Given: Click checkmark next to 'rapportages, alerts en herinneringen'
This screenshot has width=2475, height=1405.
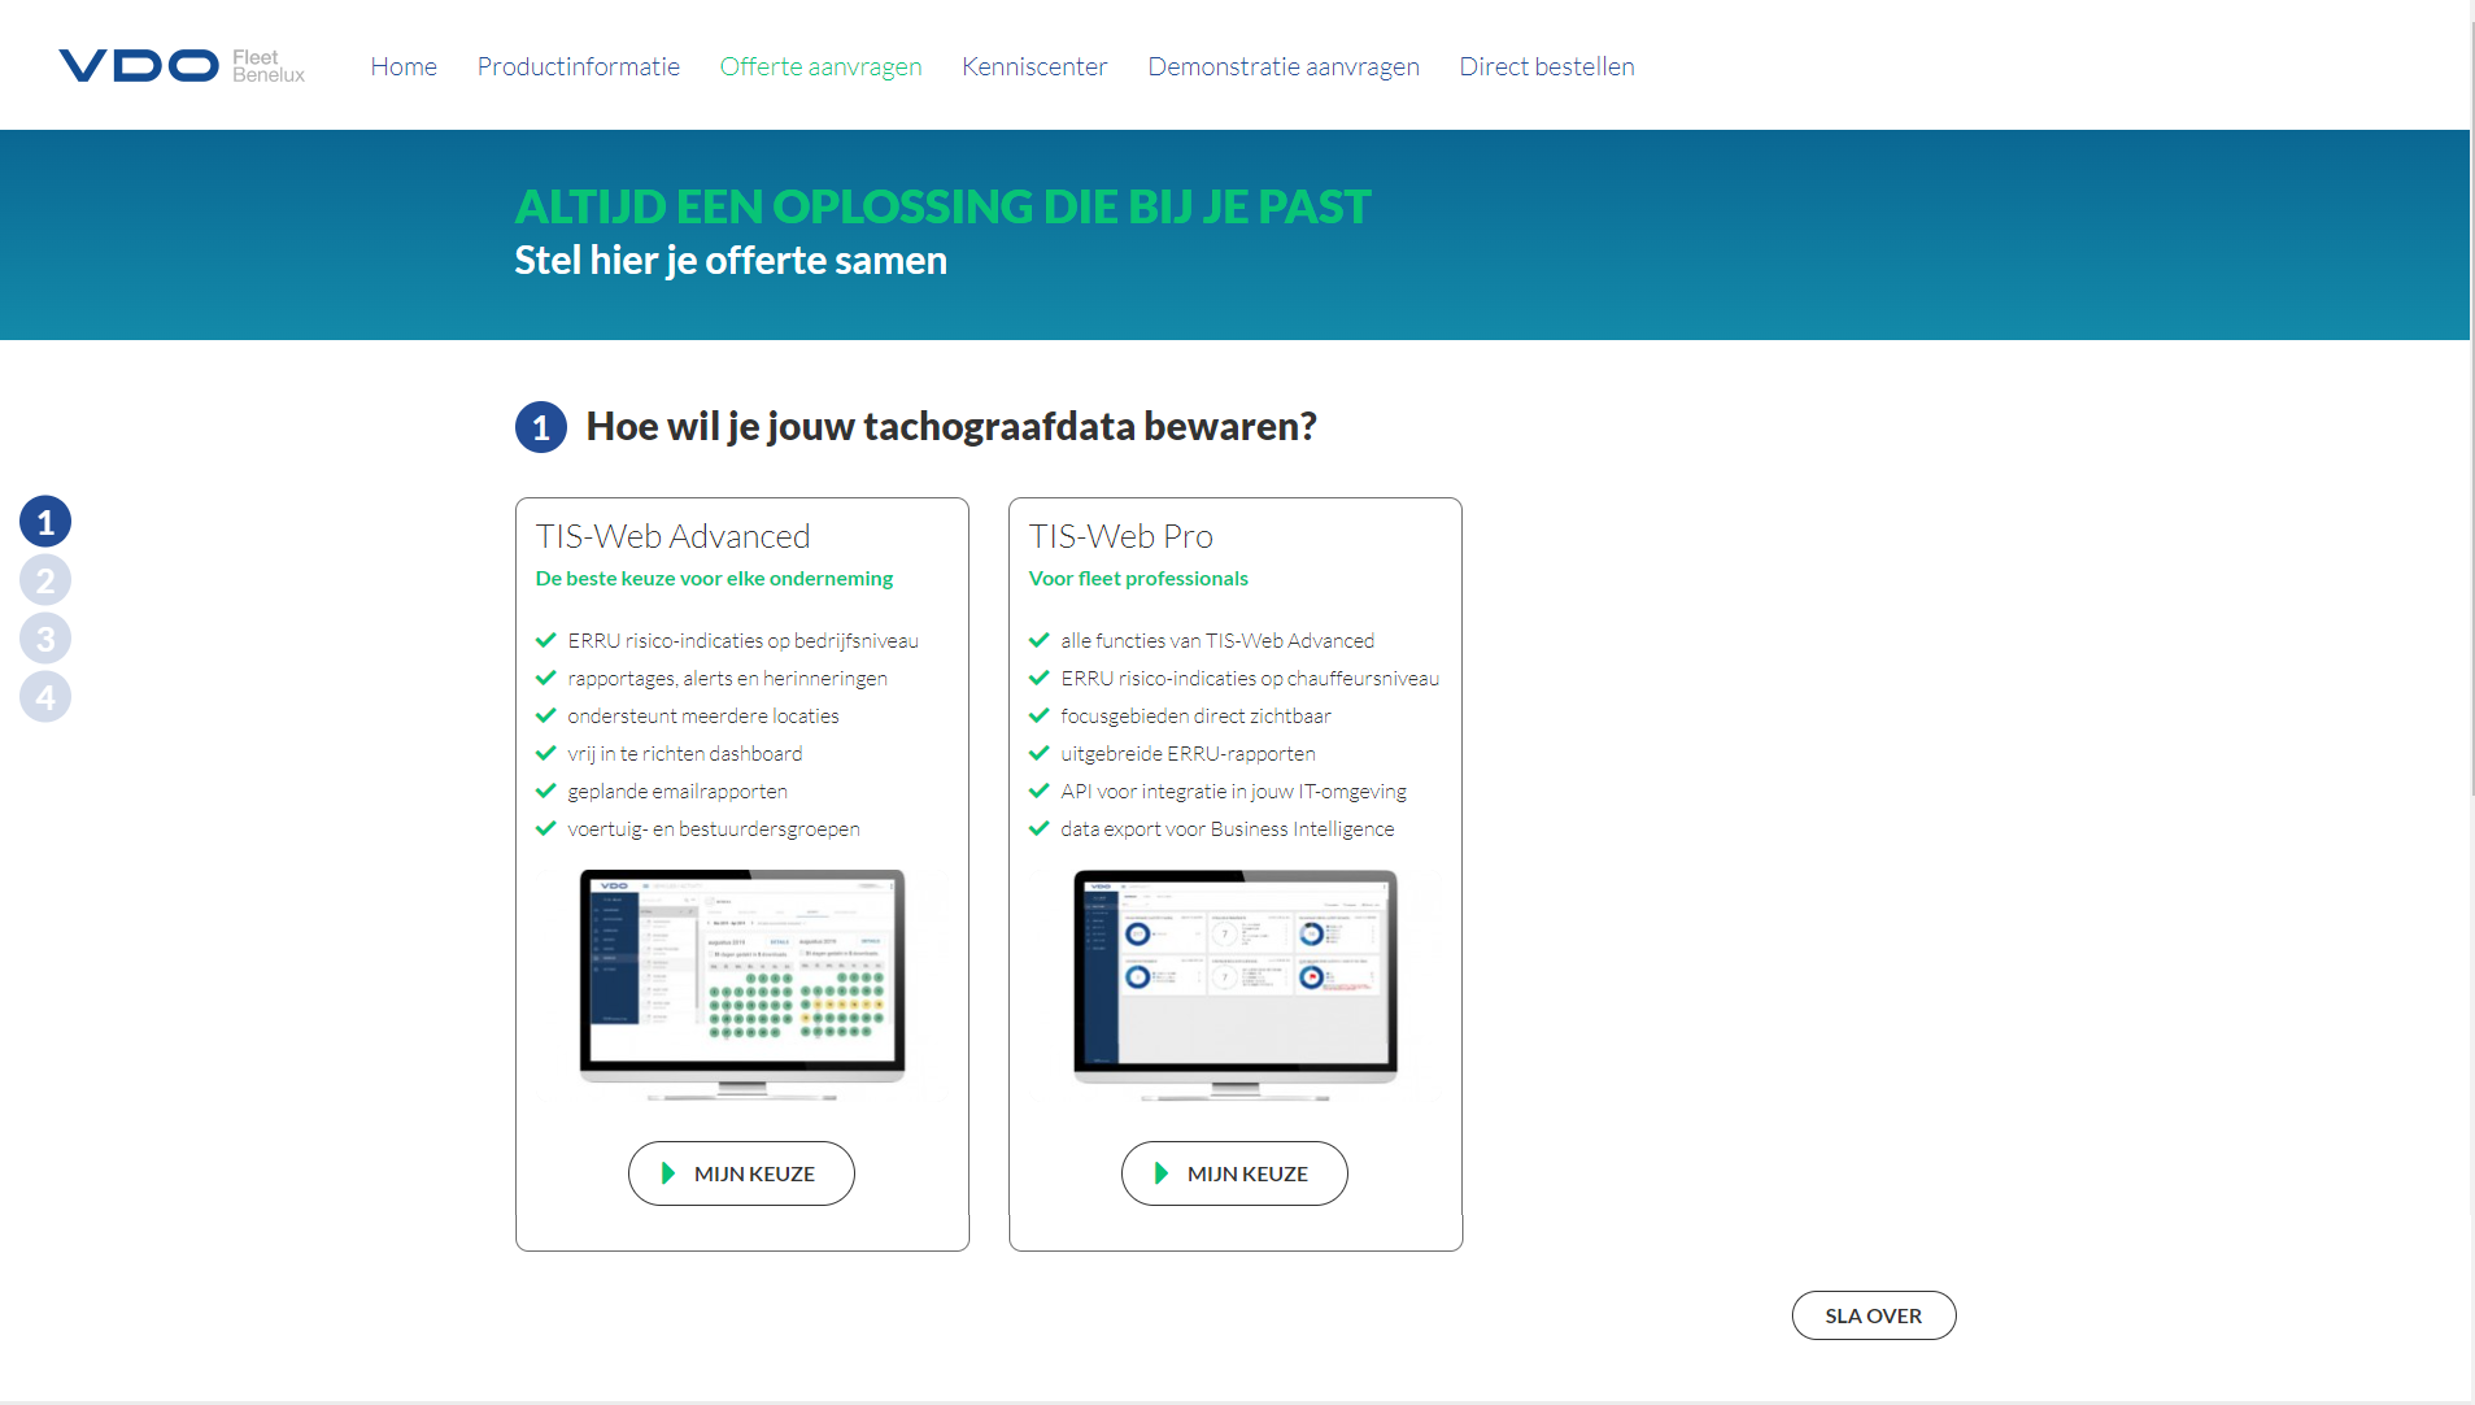Looking at the screenshot, I should click(x=545, y=678).
